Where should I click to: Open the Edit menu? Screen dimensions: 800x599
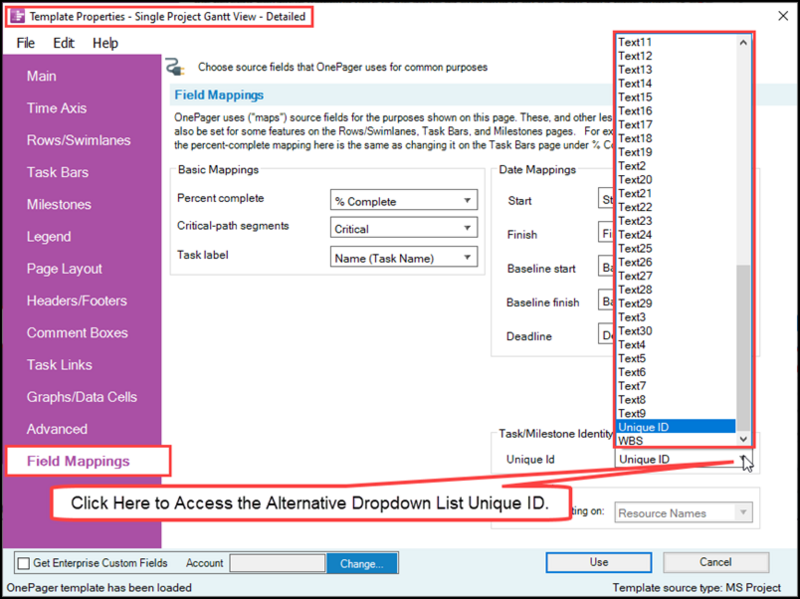tap(63, 43)
